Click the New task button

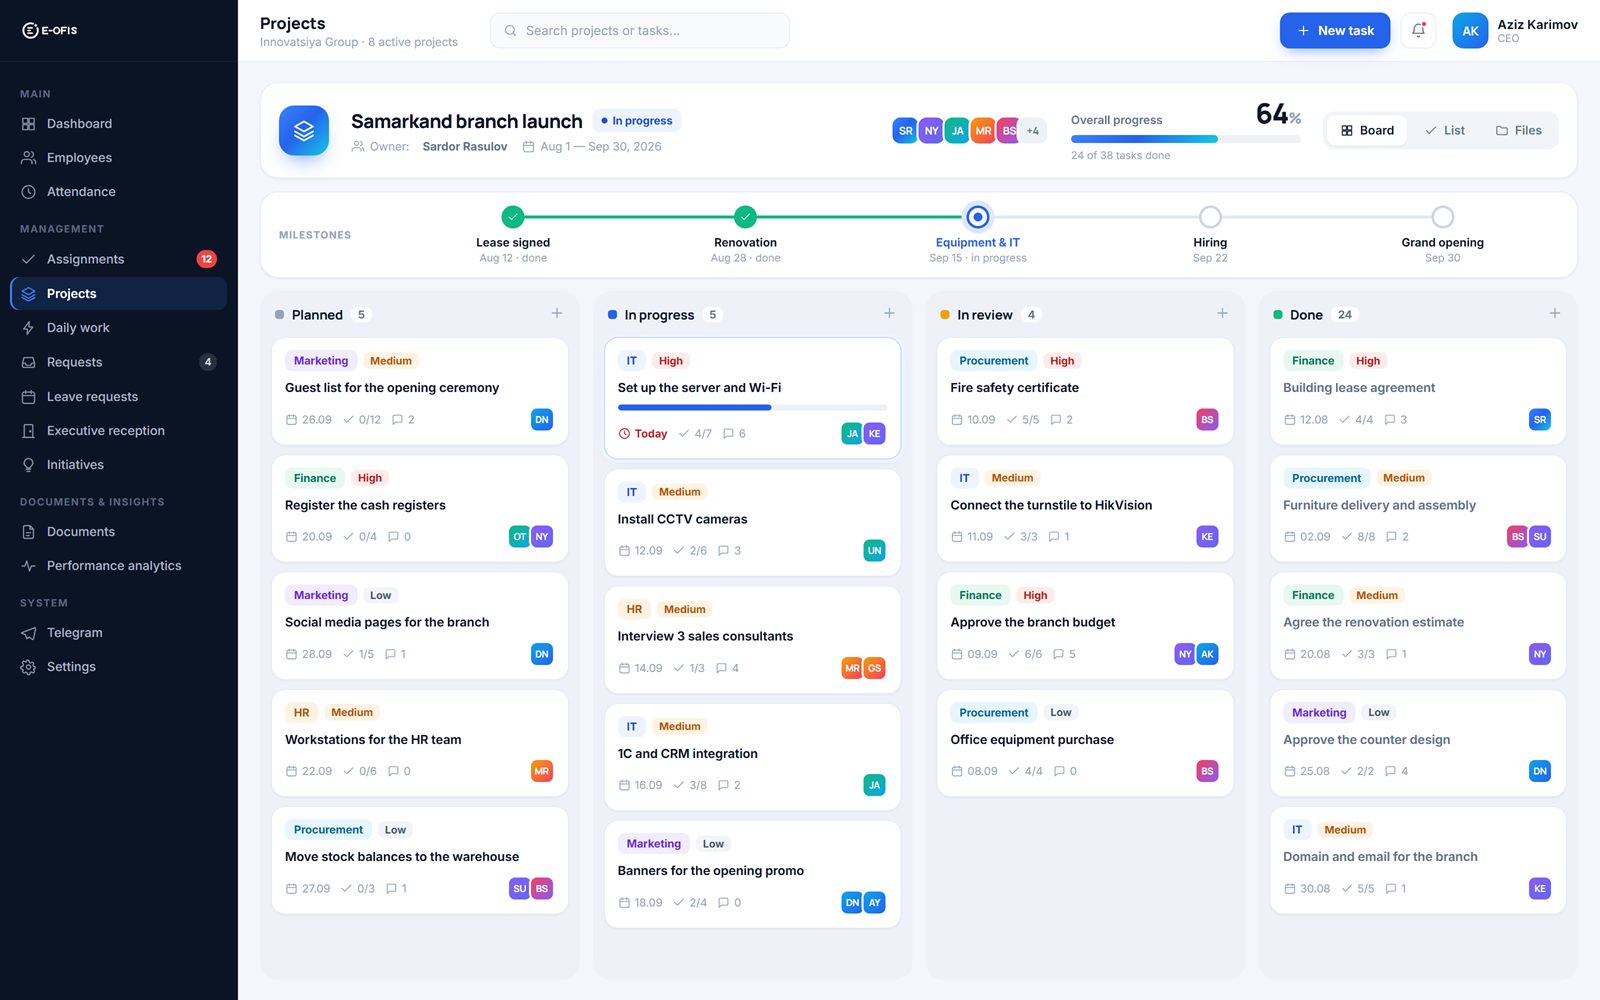(x=1335, y=31)
